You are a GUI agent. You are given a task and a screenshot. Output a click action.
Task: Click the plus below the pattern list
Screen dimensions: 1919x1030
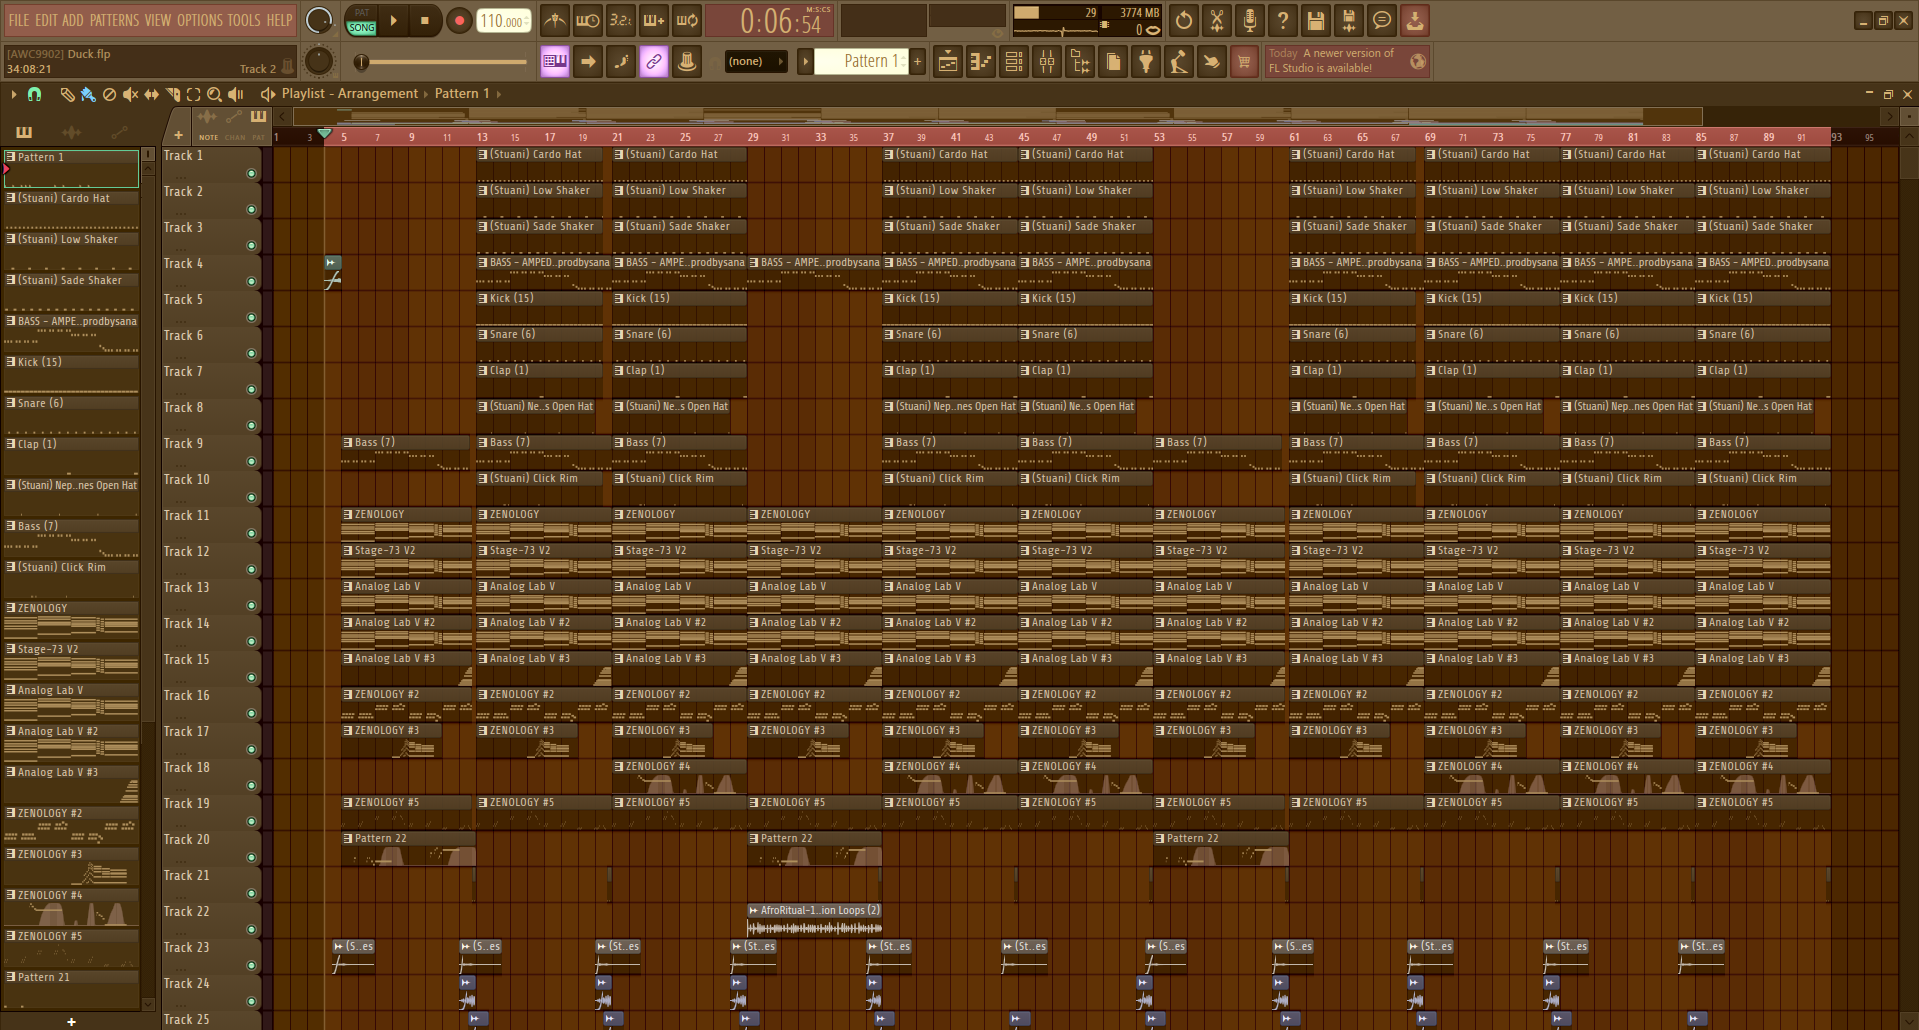(71, 1021)
